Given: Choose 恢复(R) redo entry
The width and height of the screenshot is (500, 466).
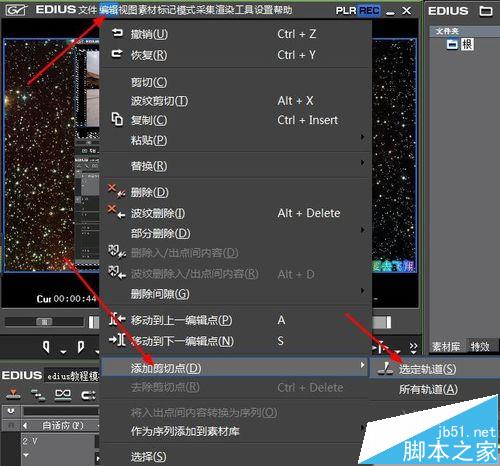Looking at the screenshot, I should tap(235, 55).
